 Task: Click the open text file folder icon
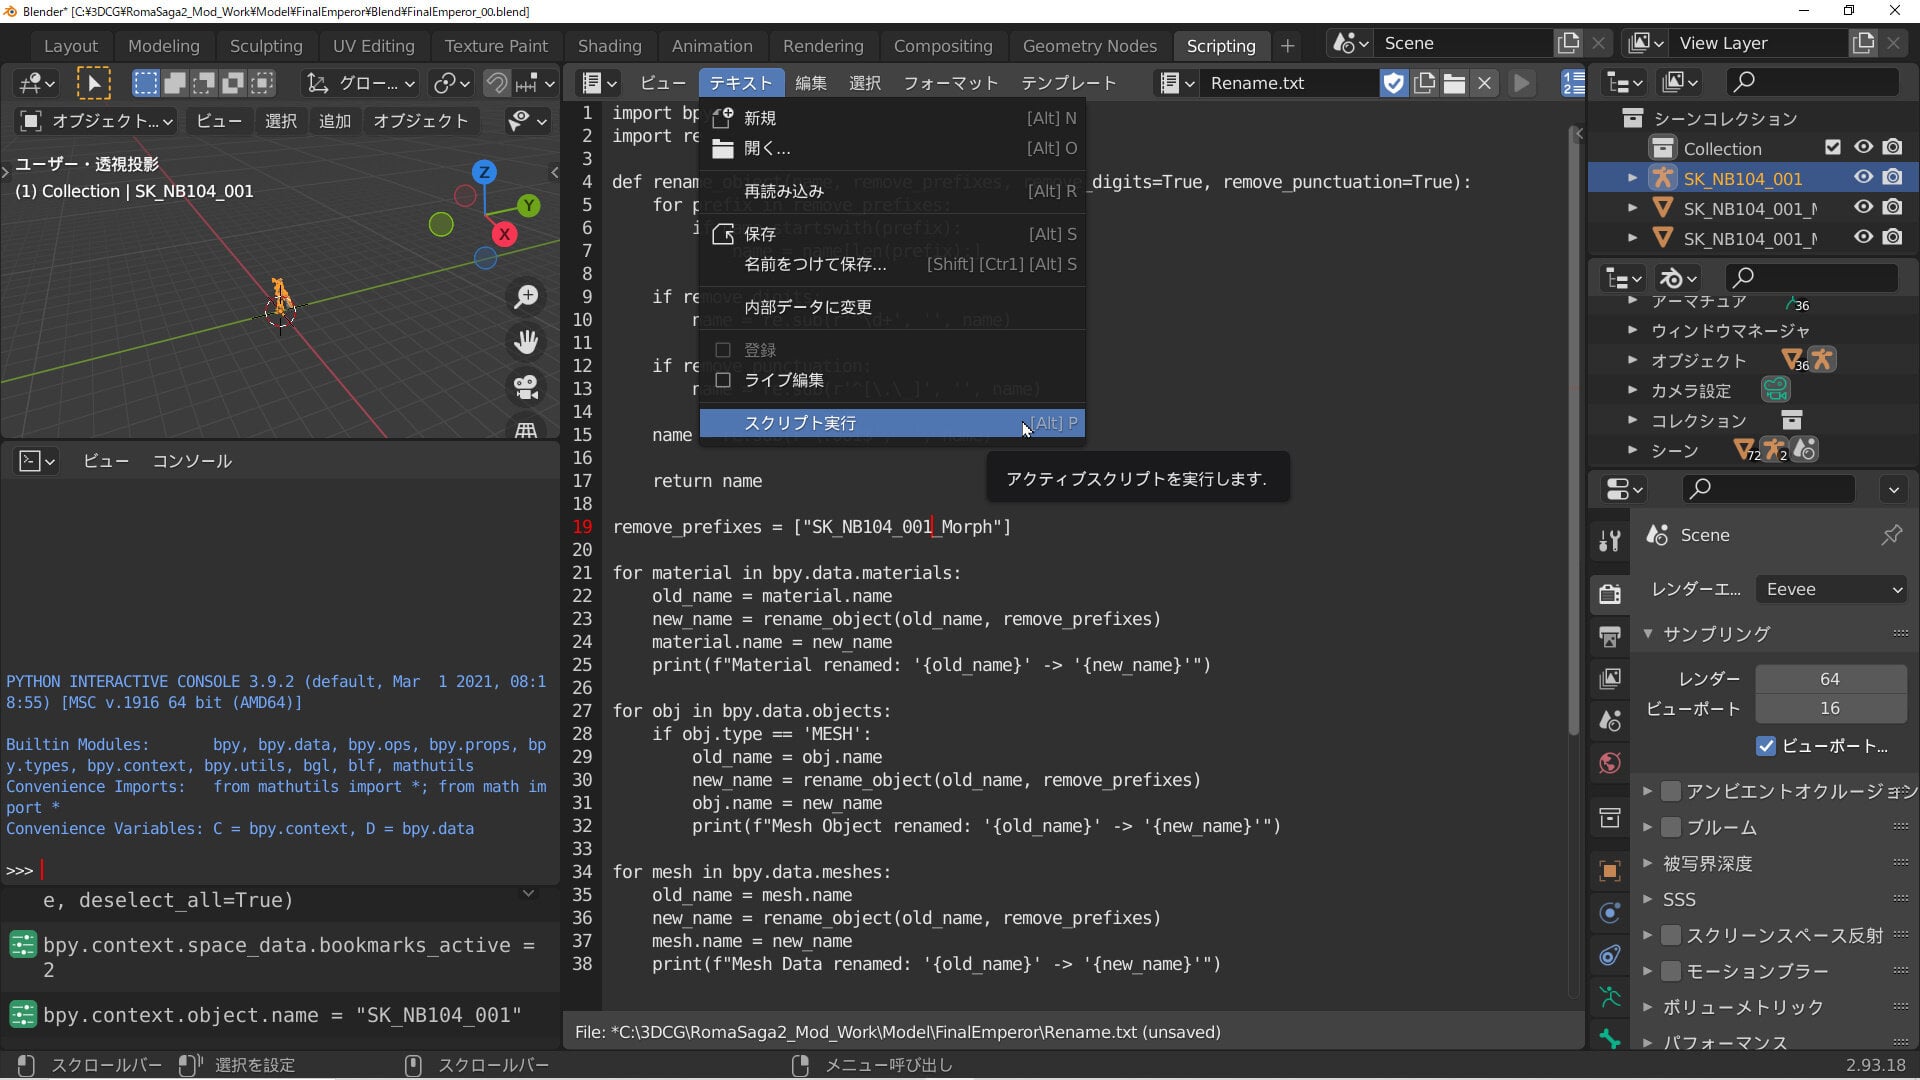pos(1454,83)
